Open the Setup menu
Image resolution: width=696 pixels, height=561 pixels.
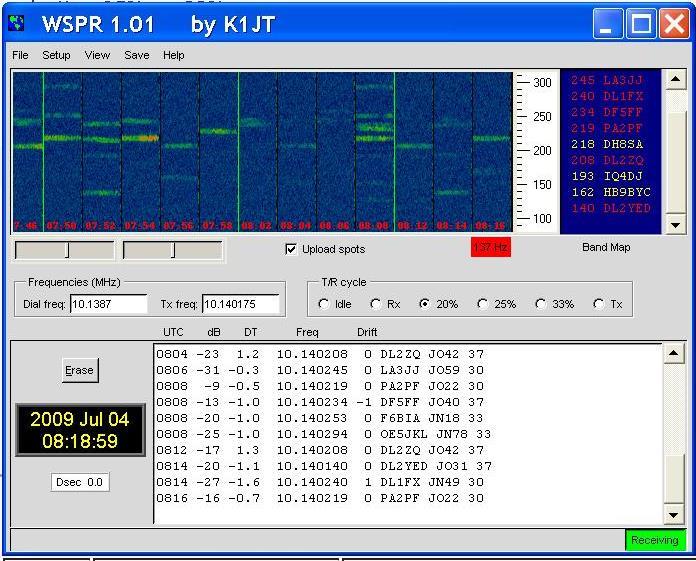point(56,55)
